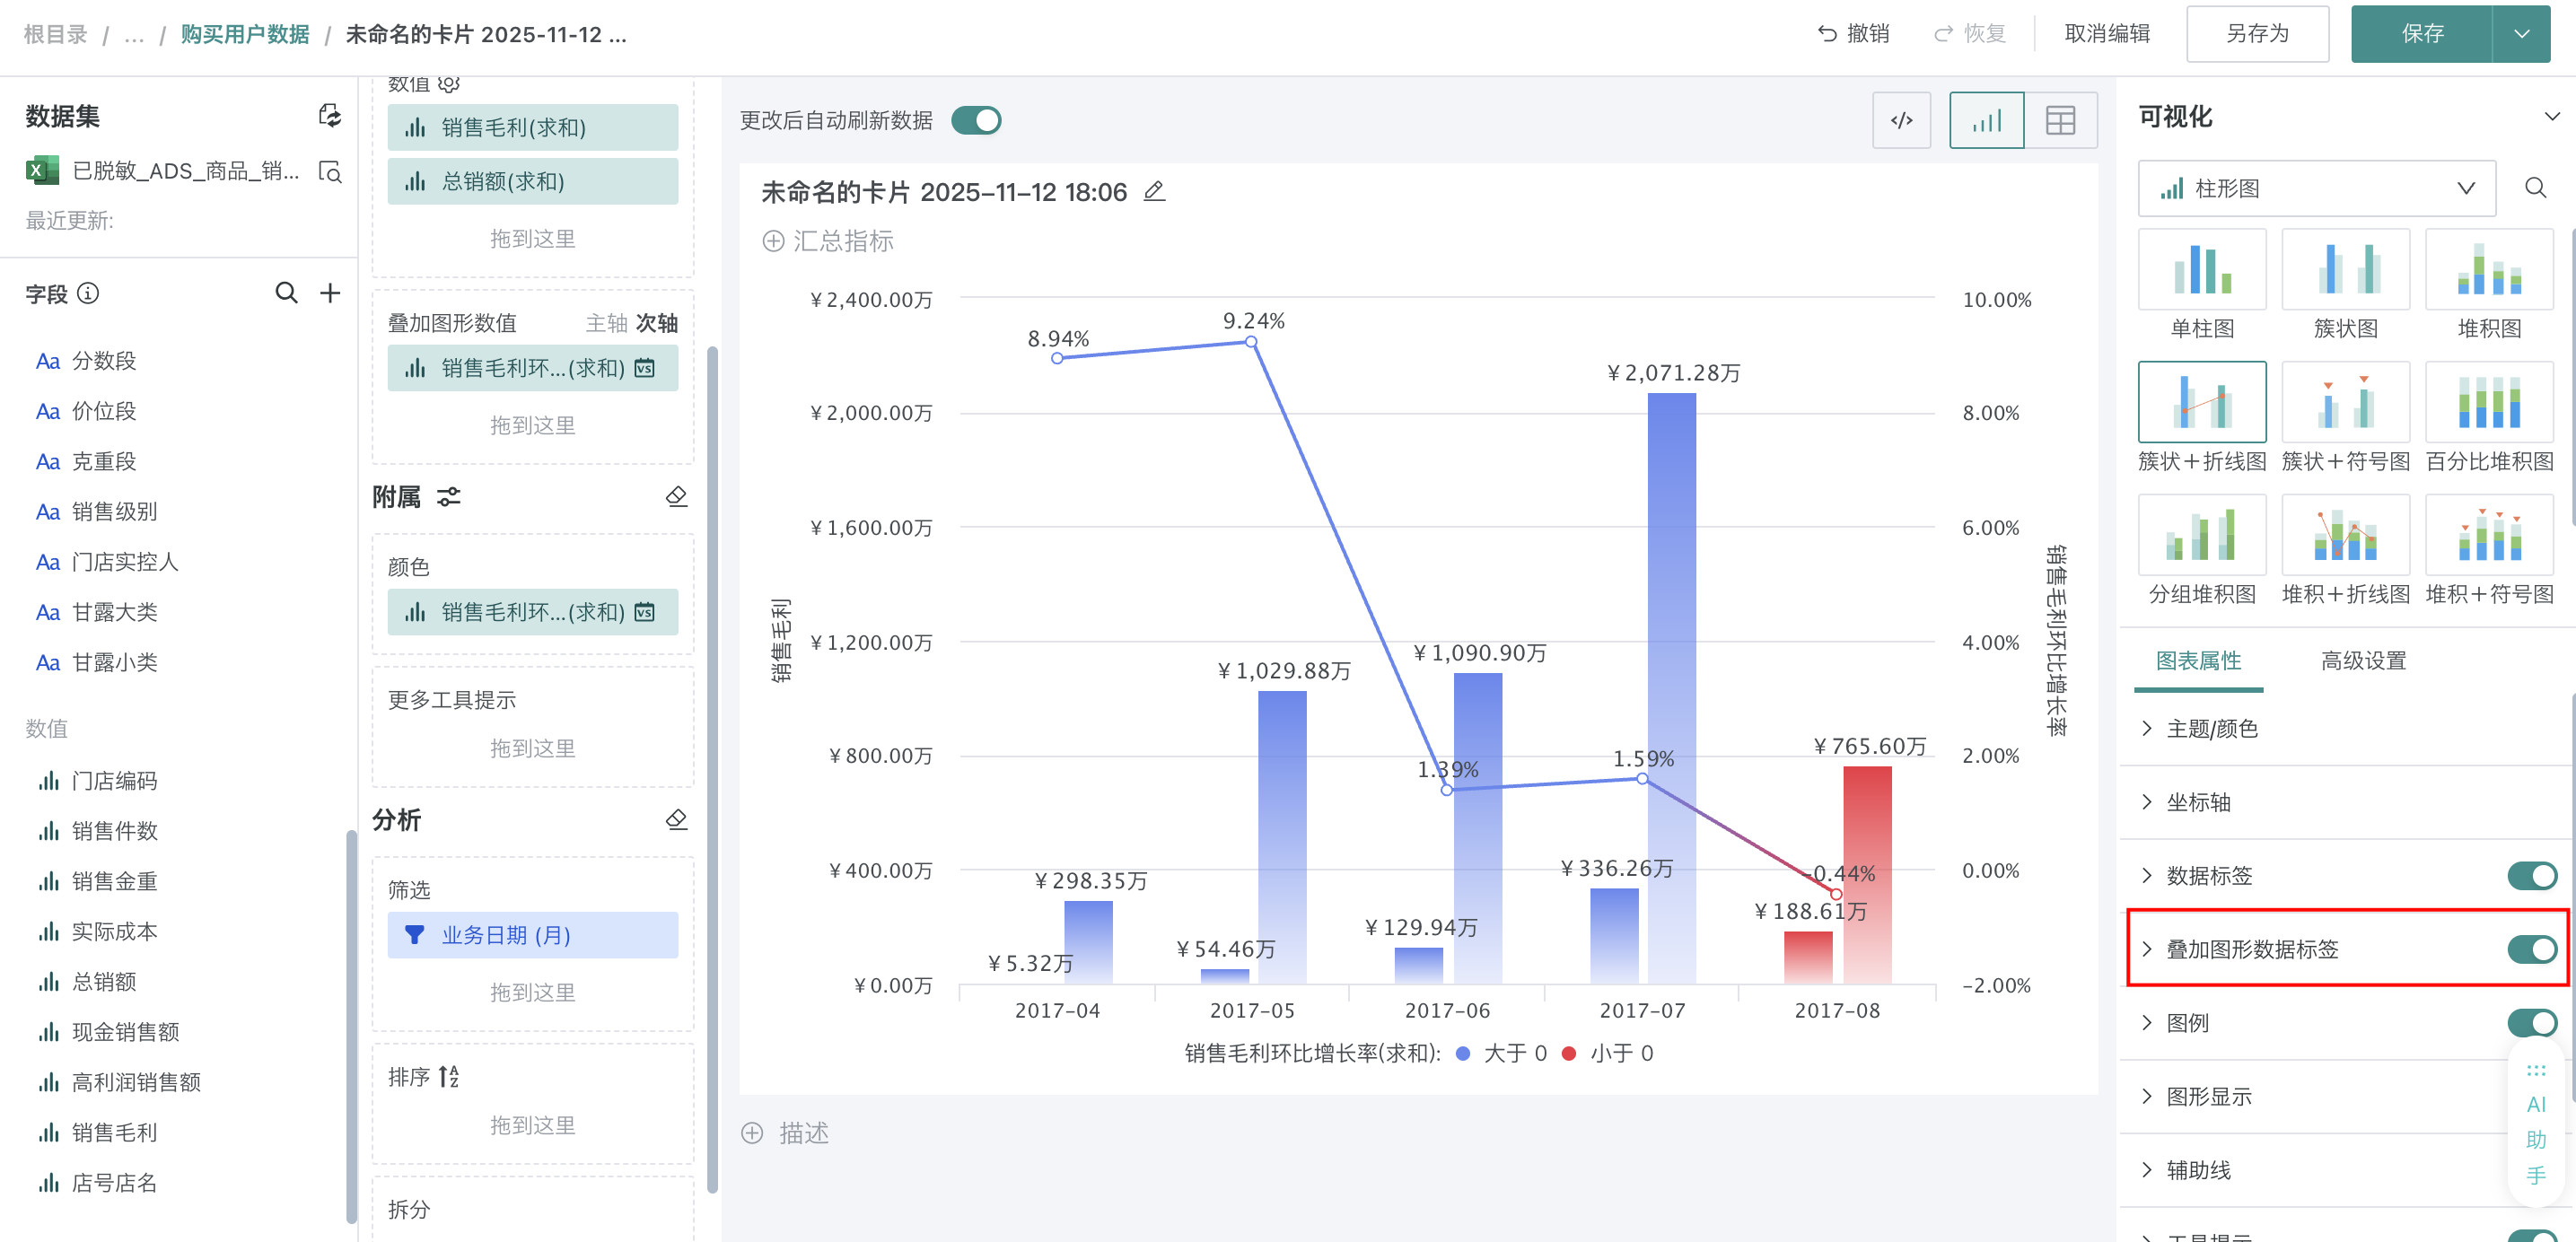Add a new field with the plus icon
Viewport: 2576px width, 1242px height.
tap(329, 293)
